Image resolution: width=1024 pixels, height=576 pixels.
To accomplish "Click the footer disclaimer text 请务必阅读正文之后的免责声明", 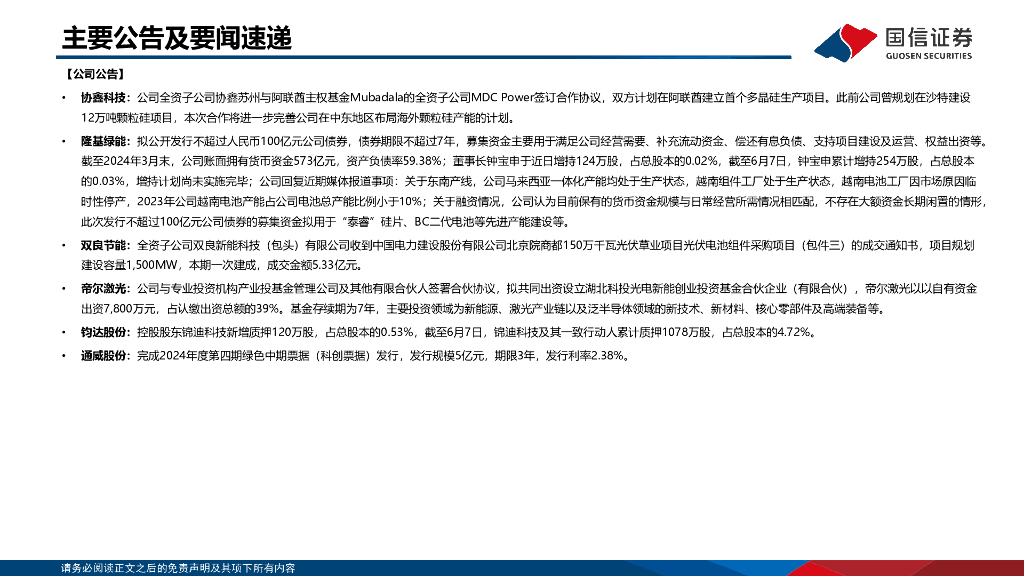I will (178, 568).
